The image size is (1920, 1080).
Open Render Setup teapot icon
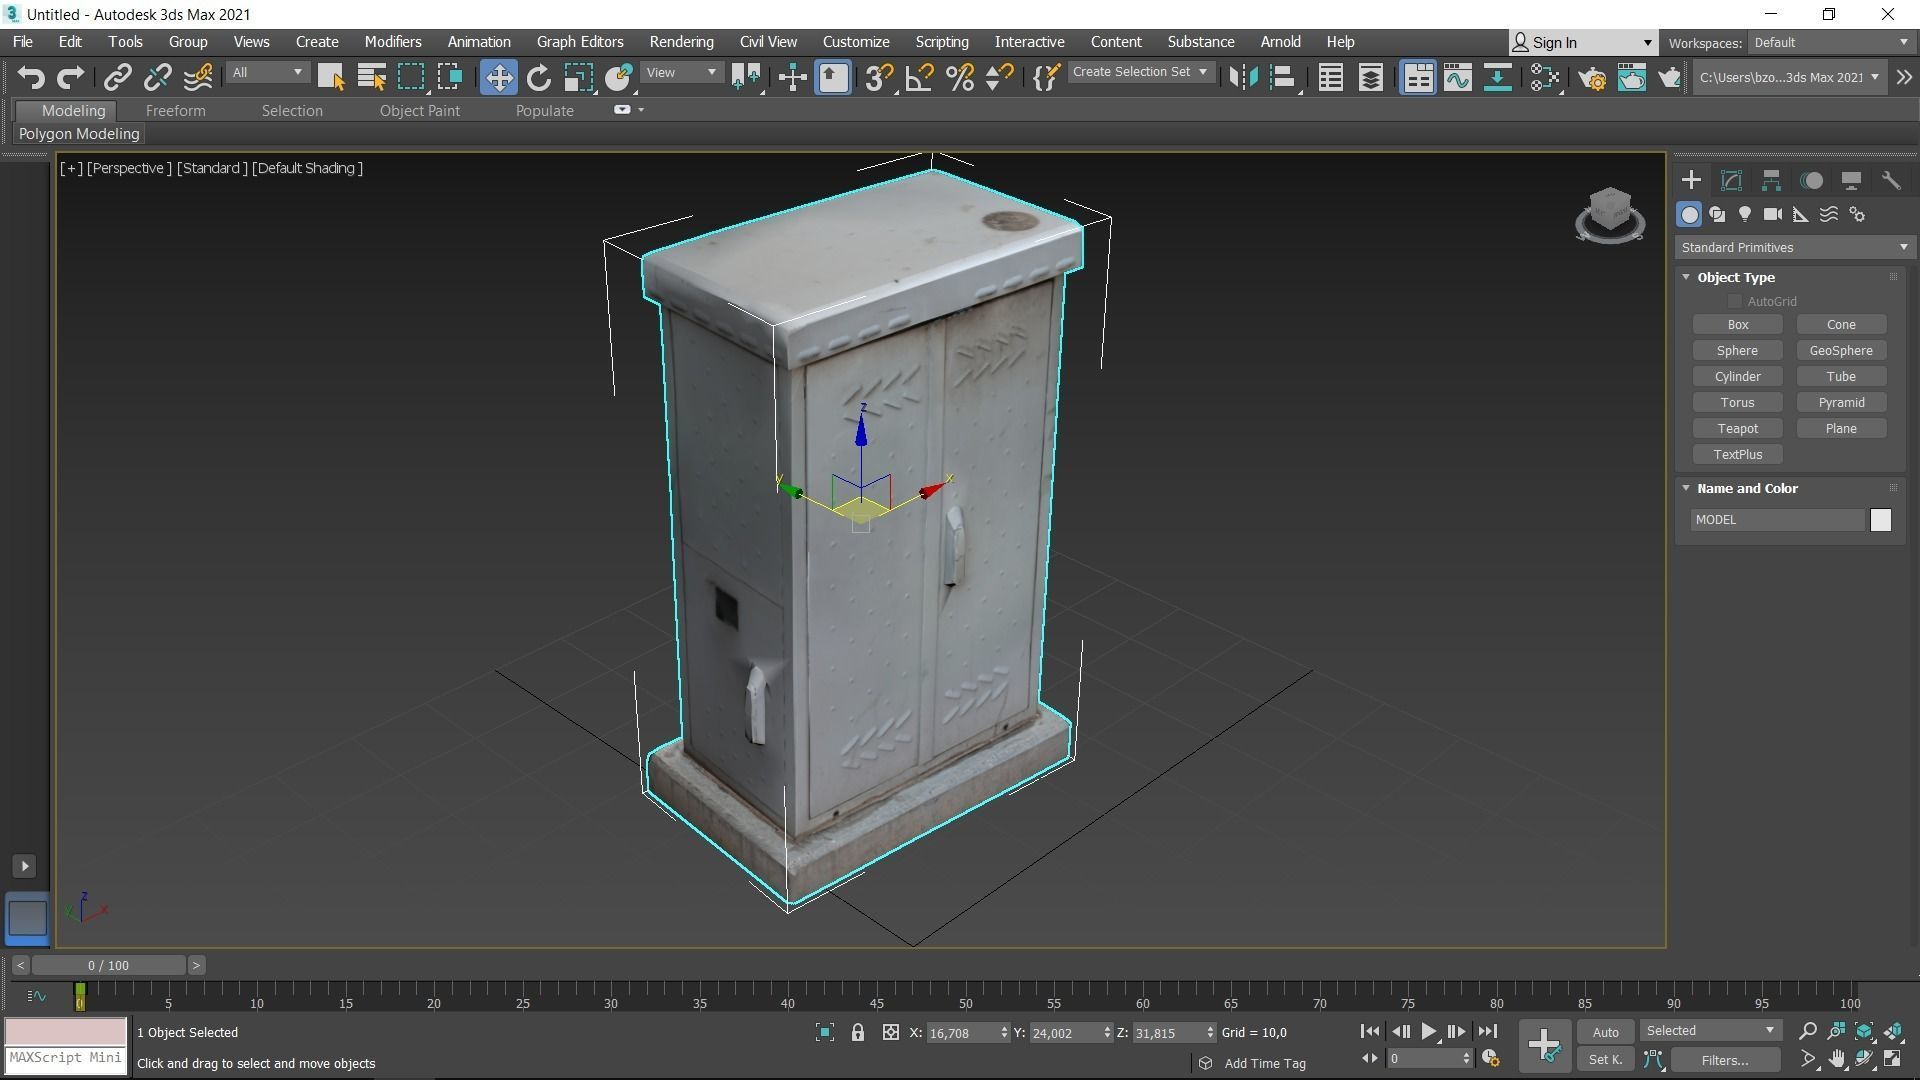(1593, 77)
